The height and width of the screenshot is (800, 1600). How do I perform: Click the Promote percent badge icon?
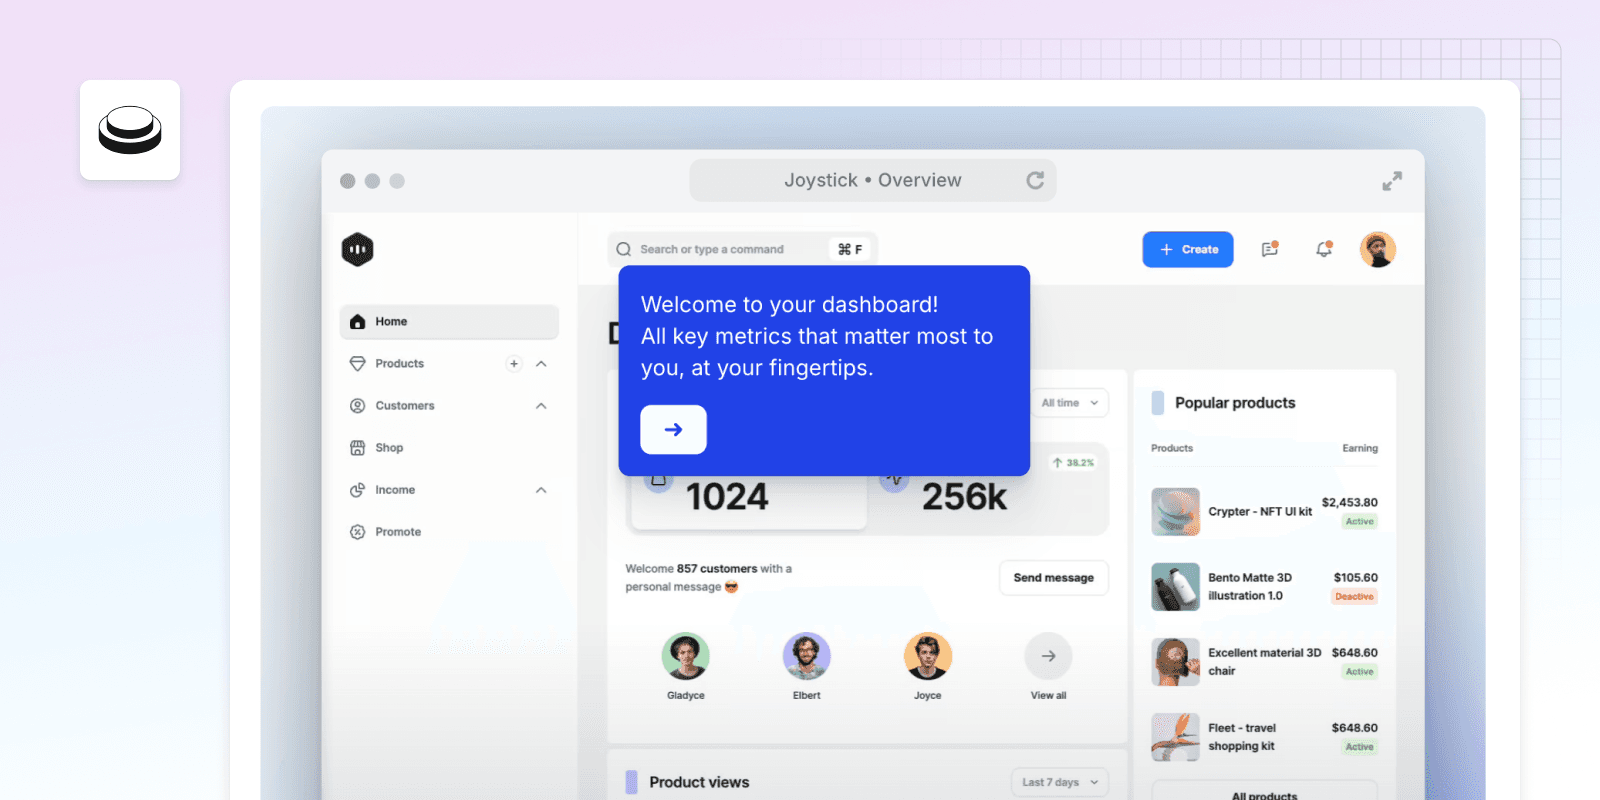click(357, 532)
